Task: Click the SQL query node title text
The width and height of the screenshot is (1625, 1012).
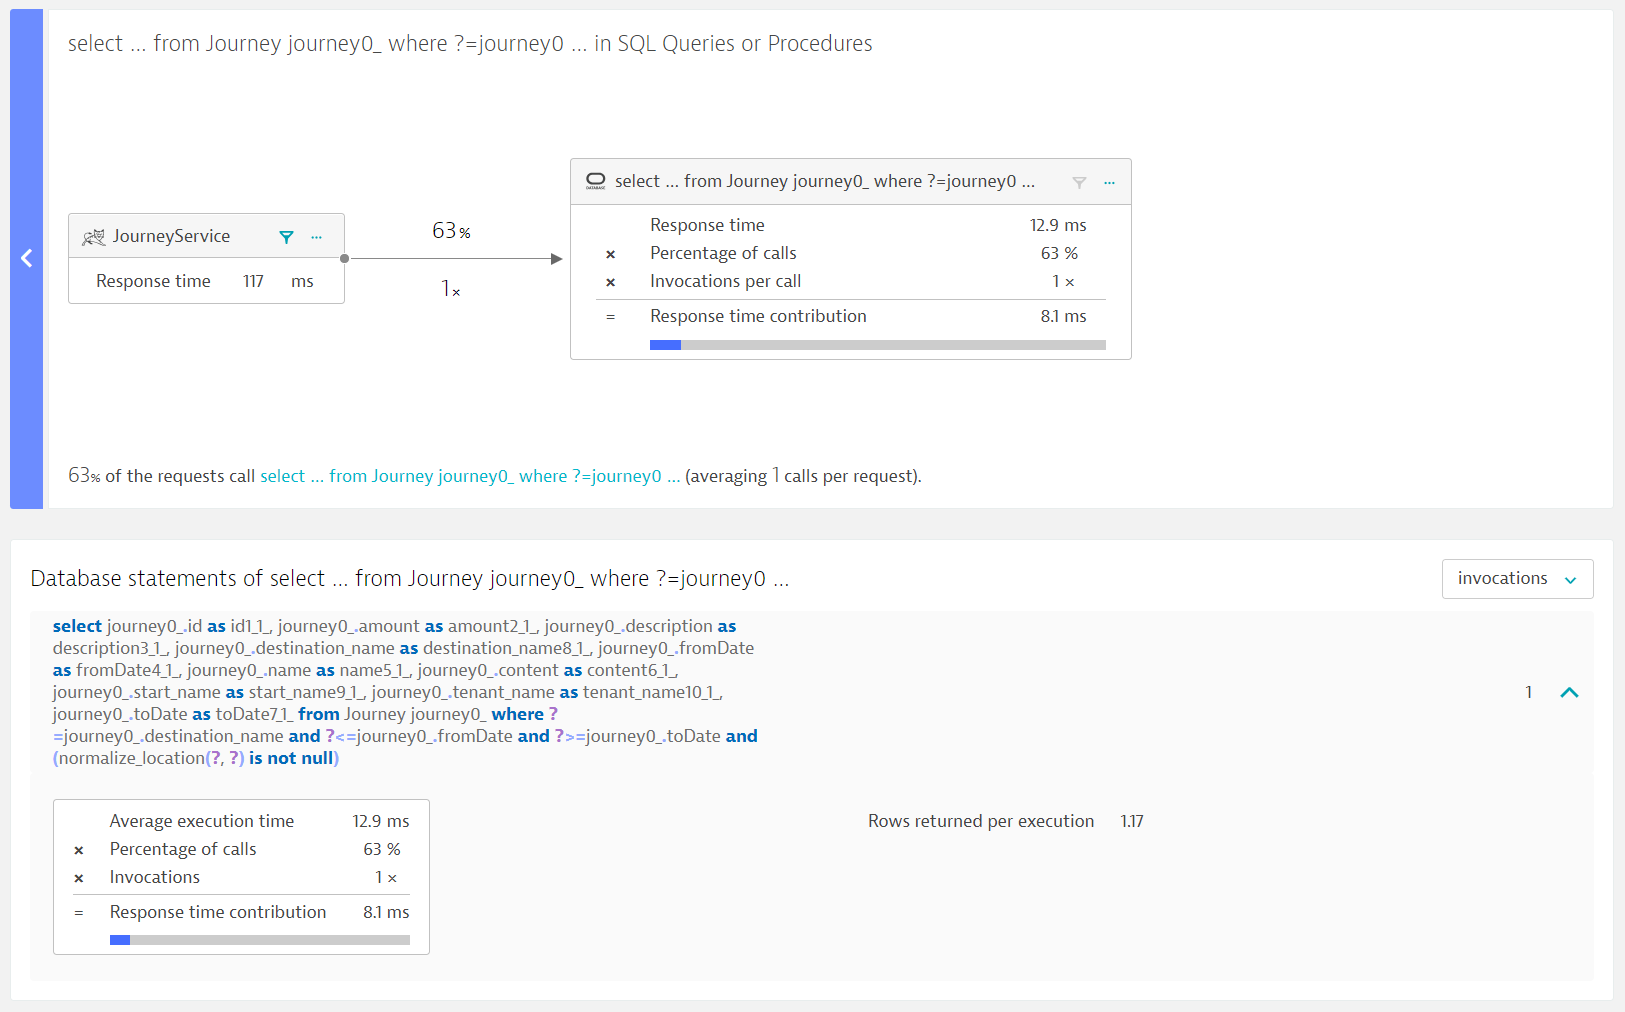Action: pyautogui.click(x=824, y=181)
